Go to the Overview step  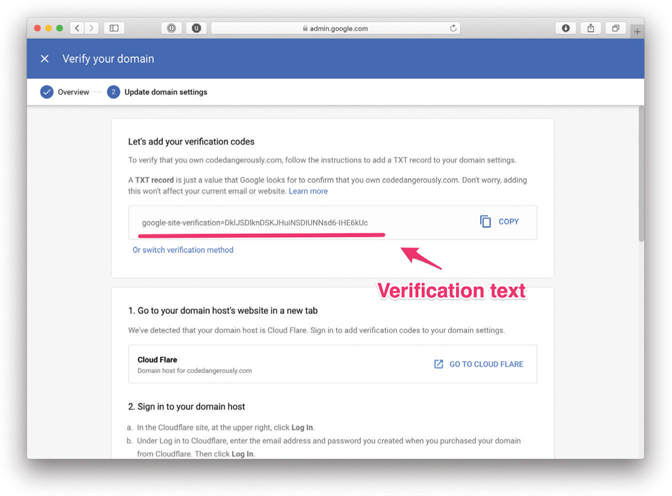click(x=65, y=92)
